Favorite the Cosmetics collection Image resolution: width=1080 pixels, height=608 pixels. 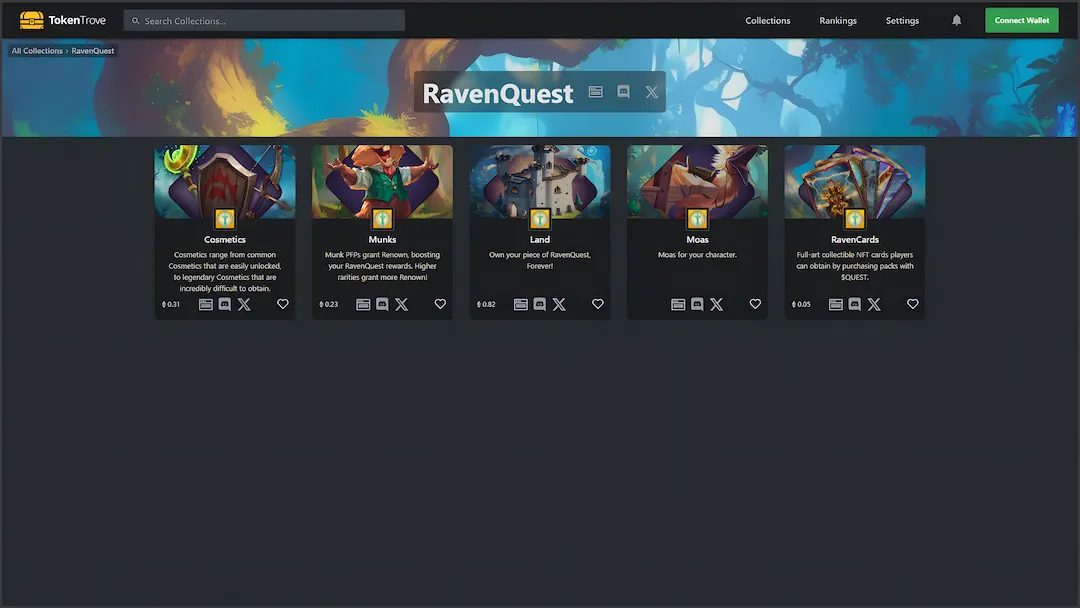click(282, 303)
